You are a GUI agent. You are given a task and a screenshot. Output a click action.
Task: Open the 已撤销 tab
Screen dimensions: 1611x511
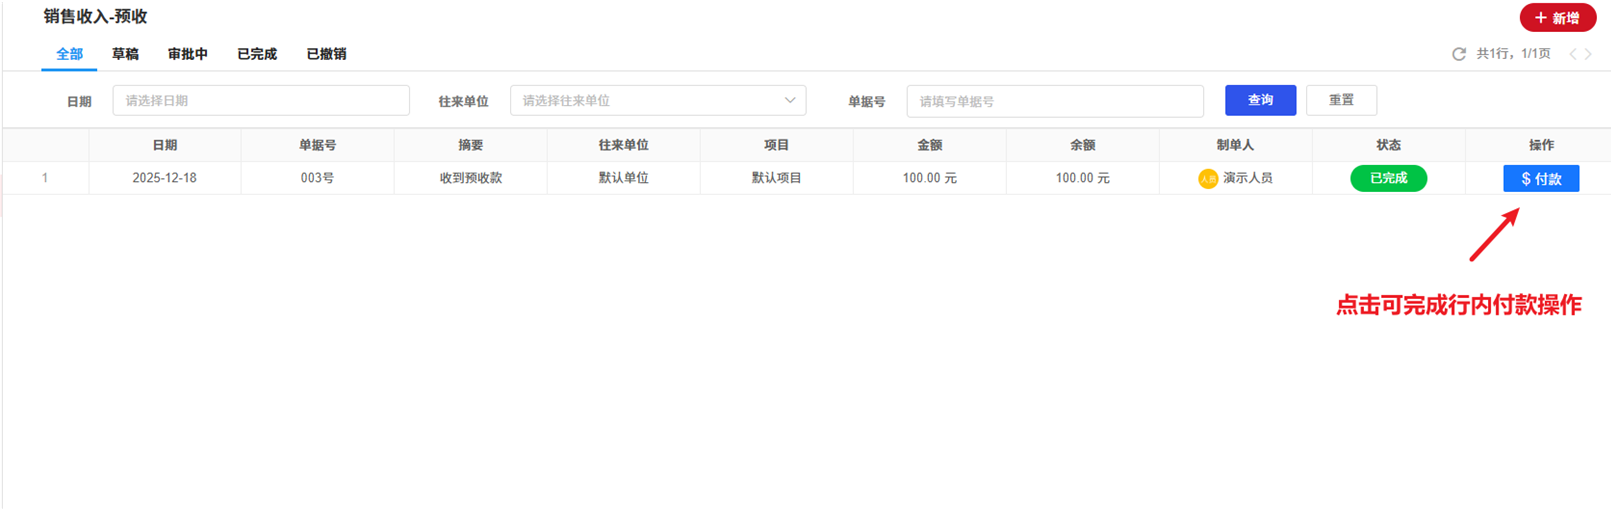(x=326, y=54)
